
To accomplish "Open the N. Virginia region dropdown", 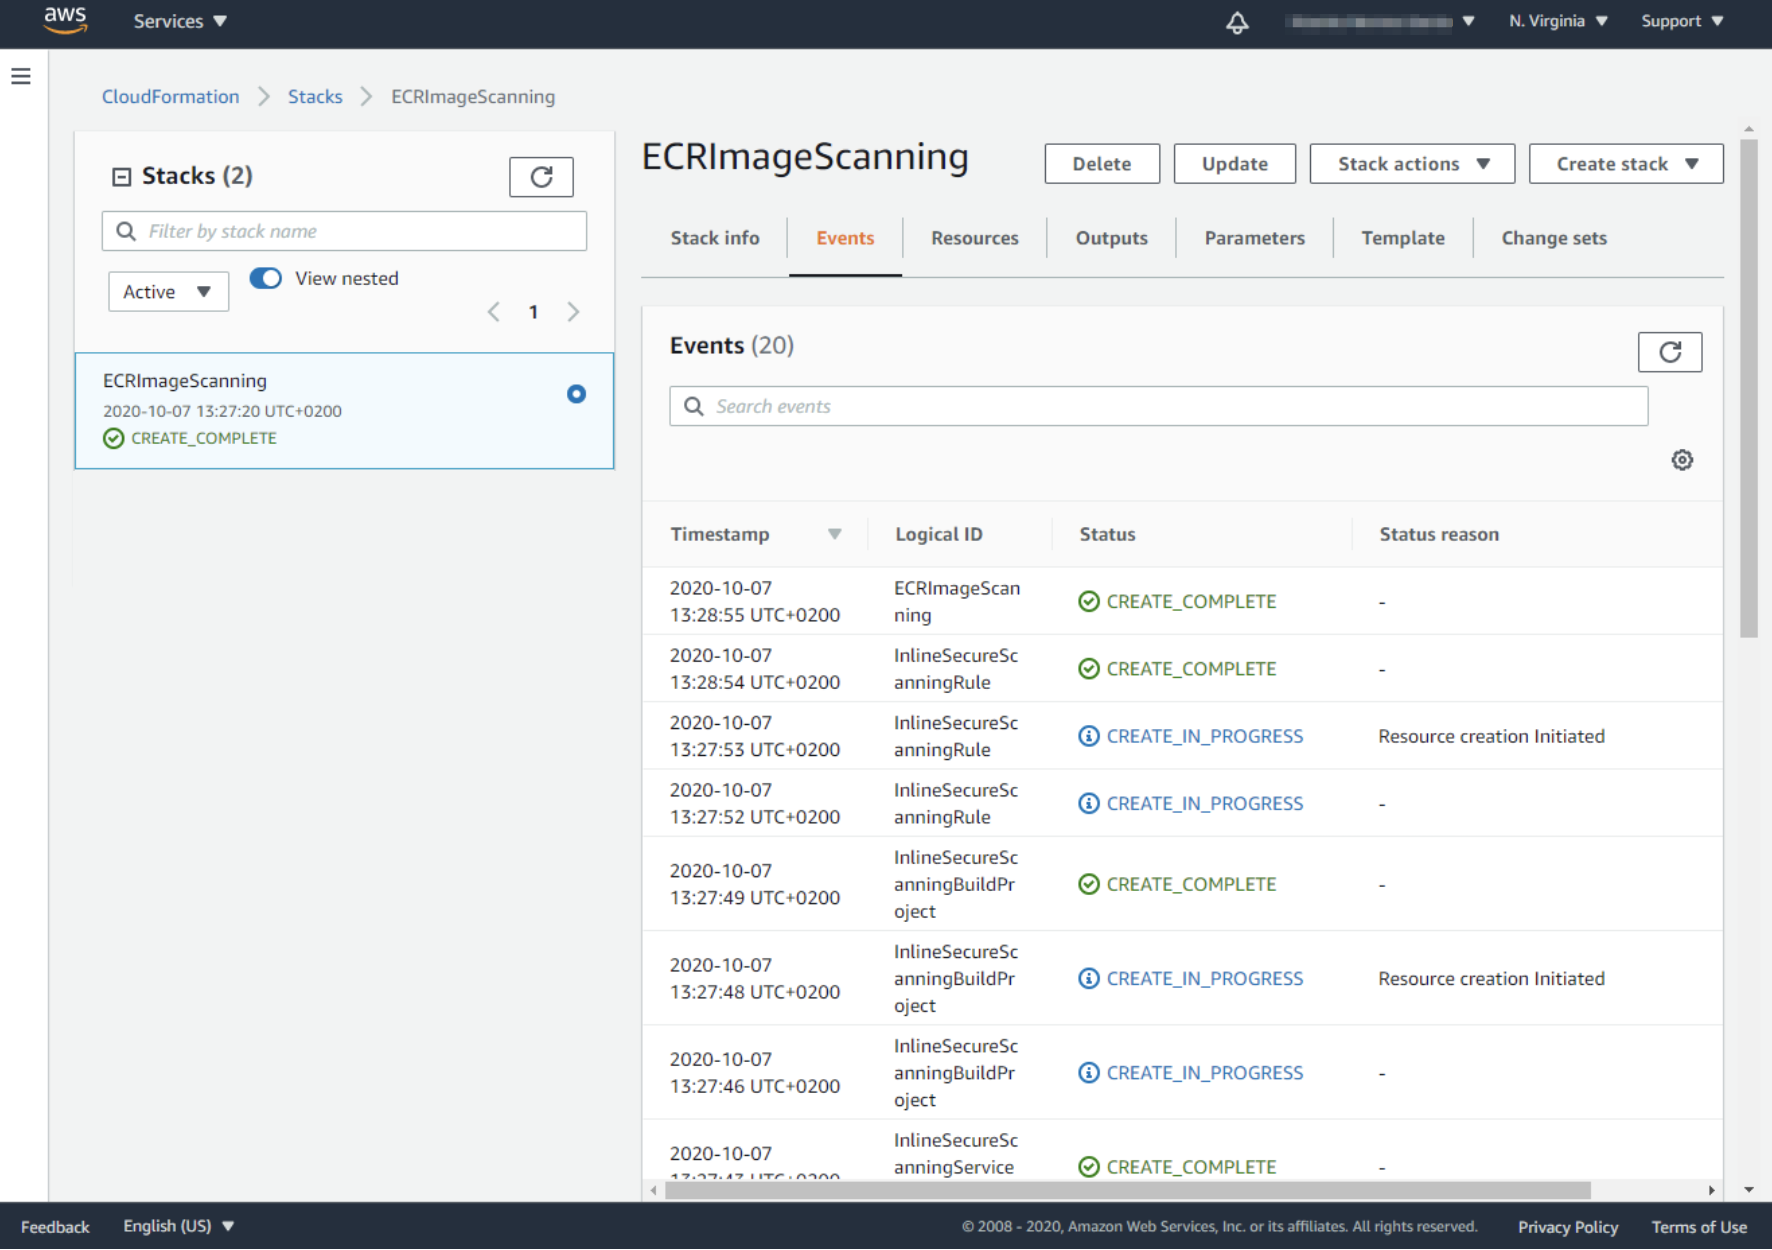I will click(x=1558, y=21).
